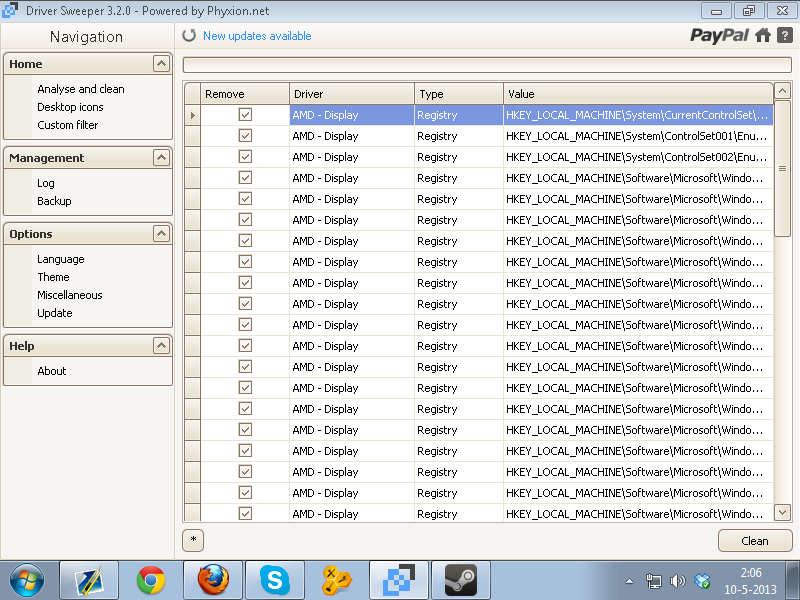Click the Show desktop strip on the taskbar
The height and width of the screenshot is (600, 800).
(792, 580)
